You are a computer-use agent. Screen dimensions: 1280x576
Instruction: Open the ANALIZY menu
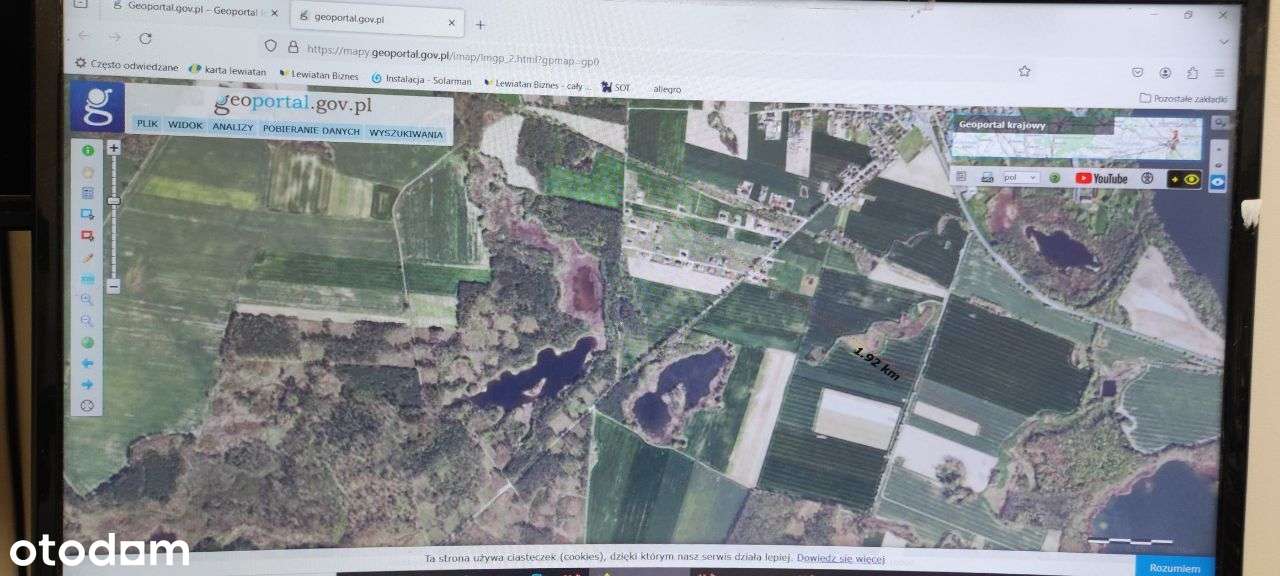click(x=232, y=127)
